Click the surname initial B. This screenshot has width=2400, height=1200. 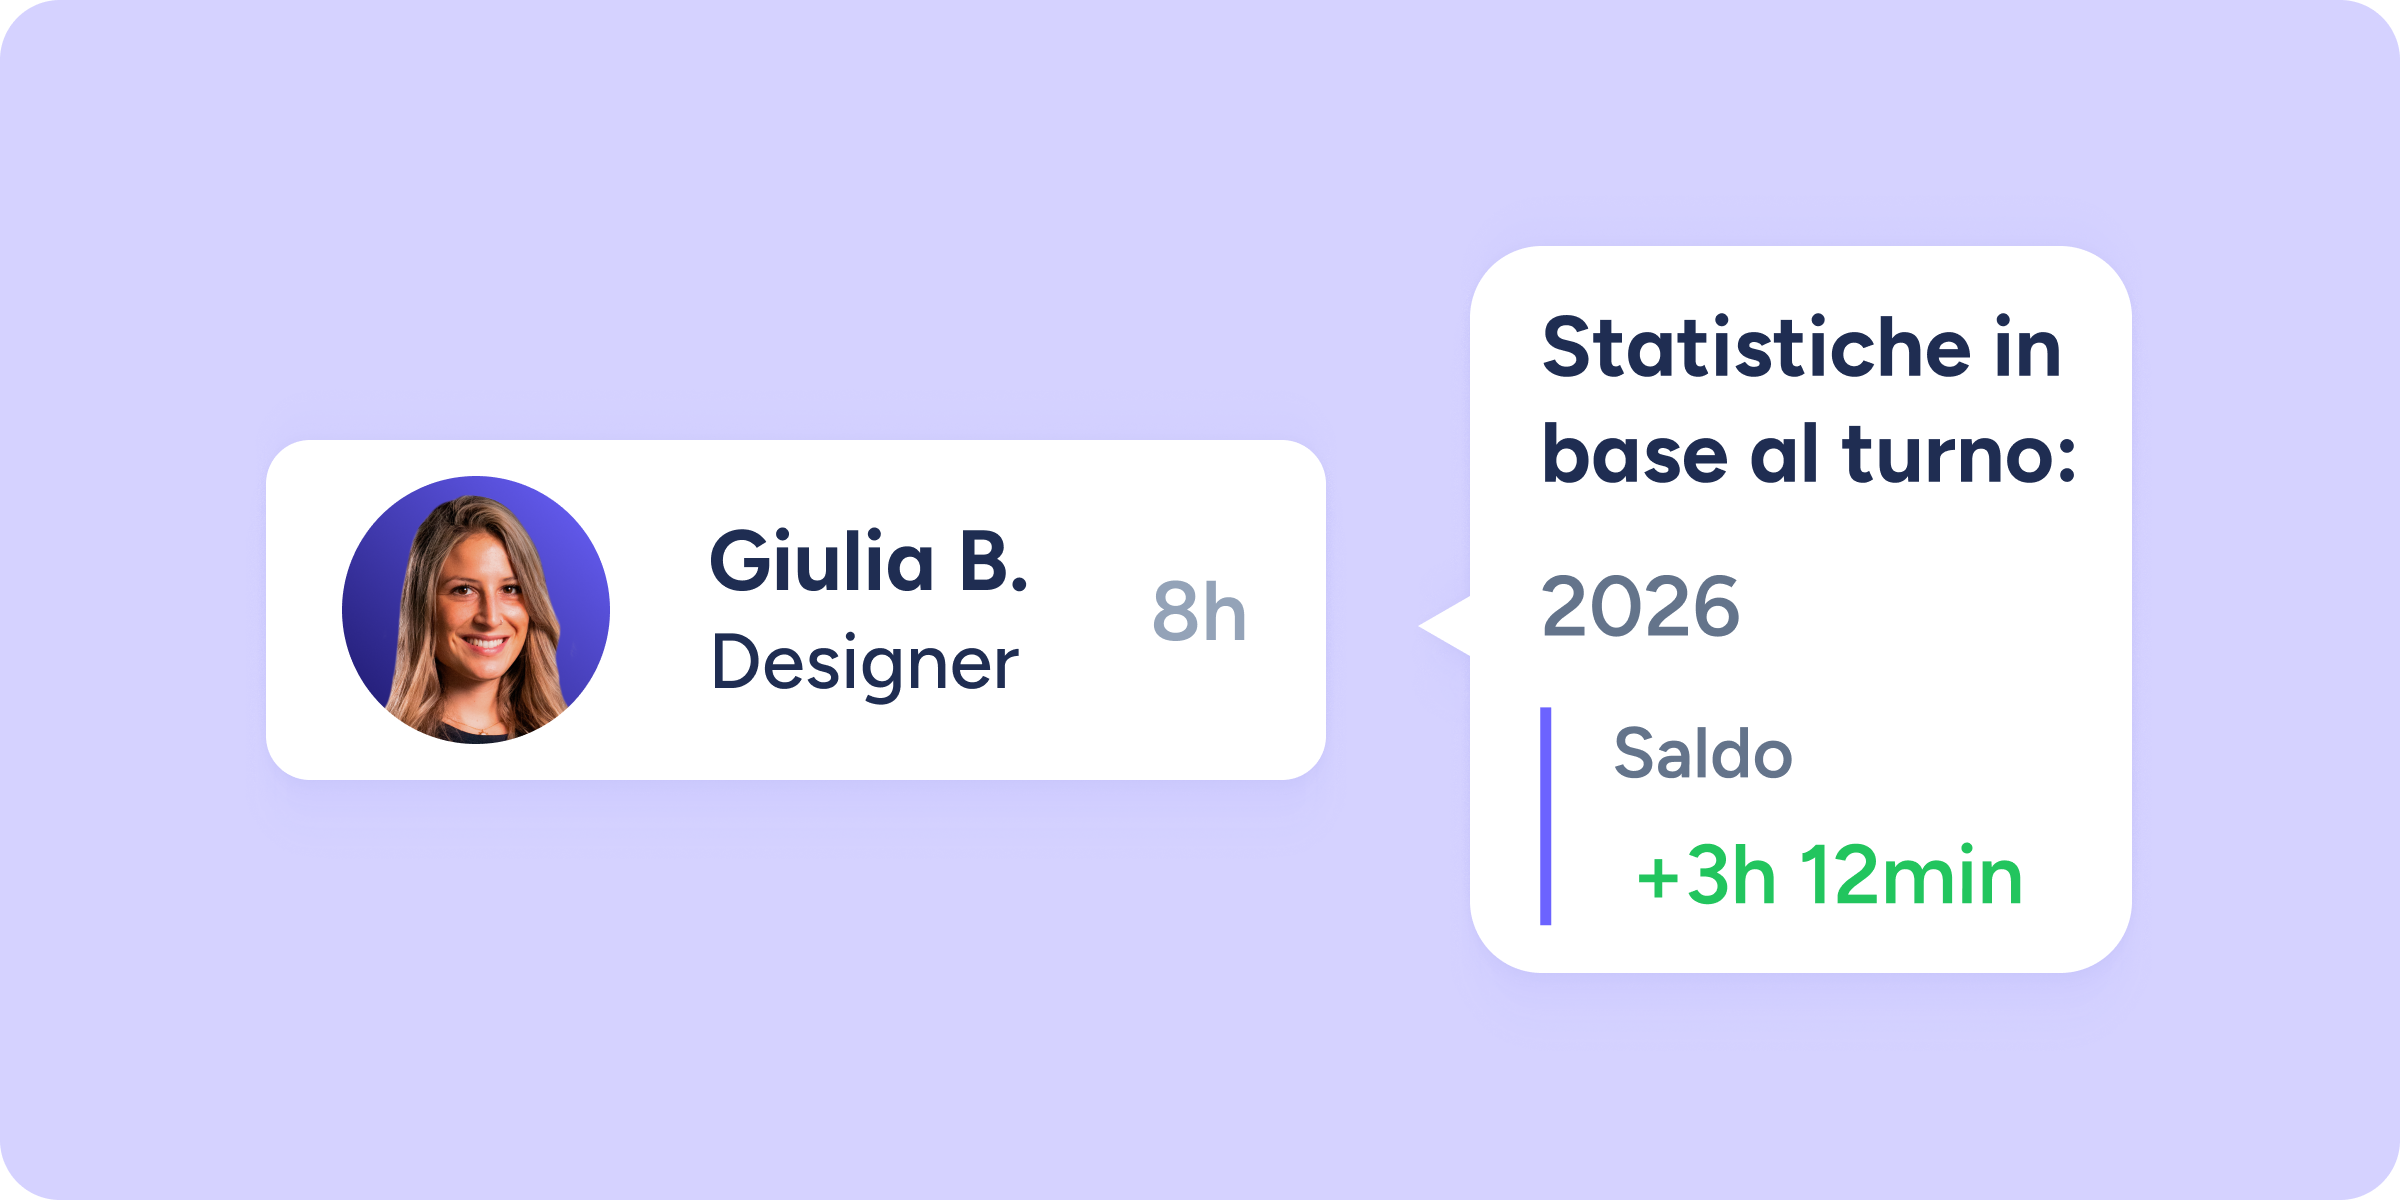click(993, 562)
